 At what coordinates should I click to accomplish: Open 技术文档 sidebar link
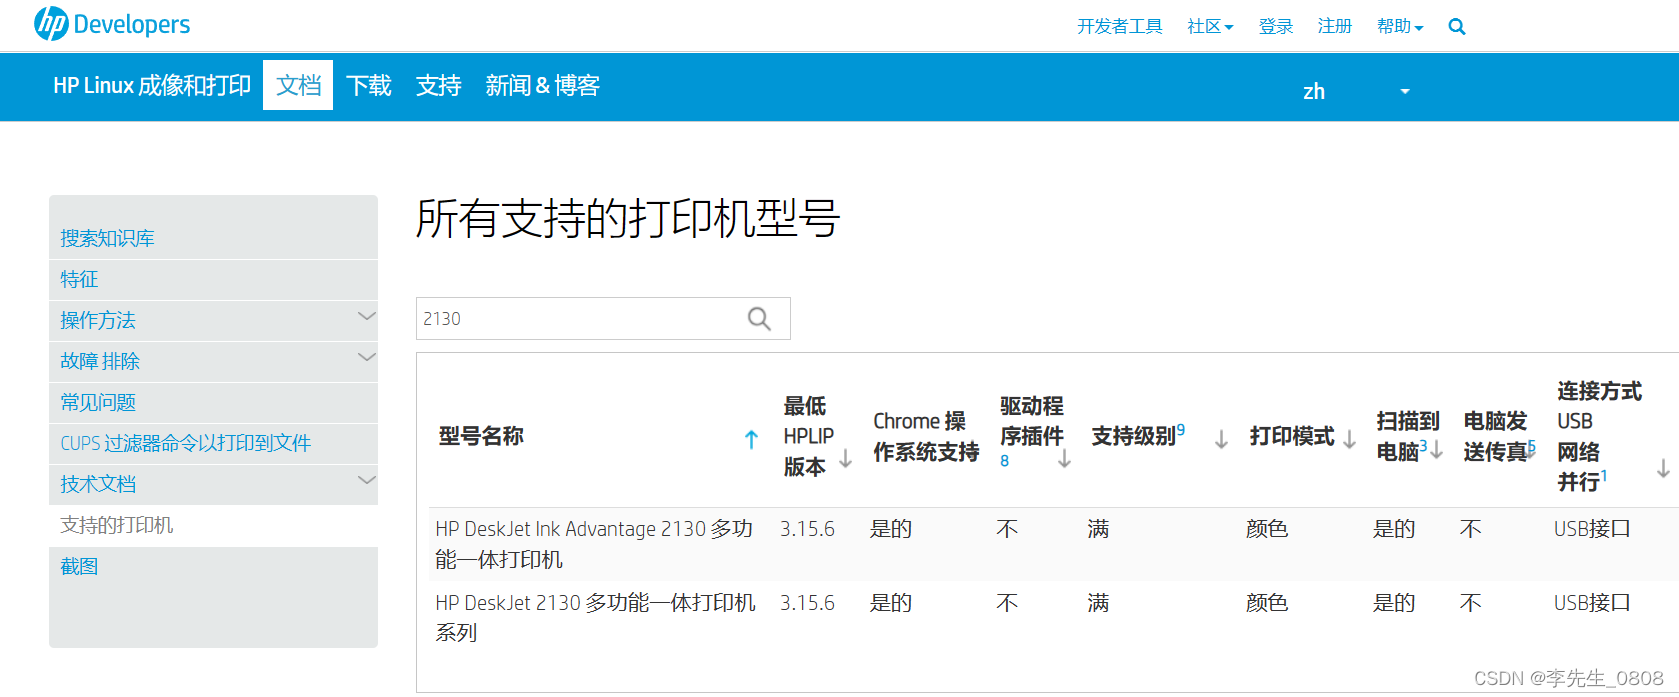click(x=98, y=484)
